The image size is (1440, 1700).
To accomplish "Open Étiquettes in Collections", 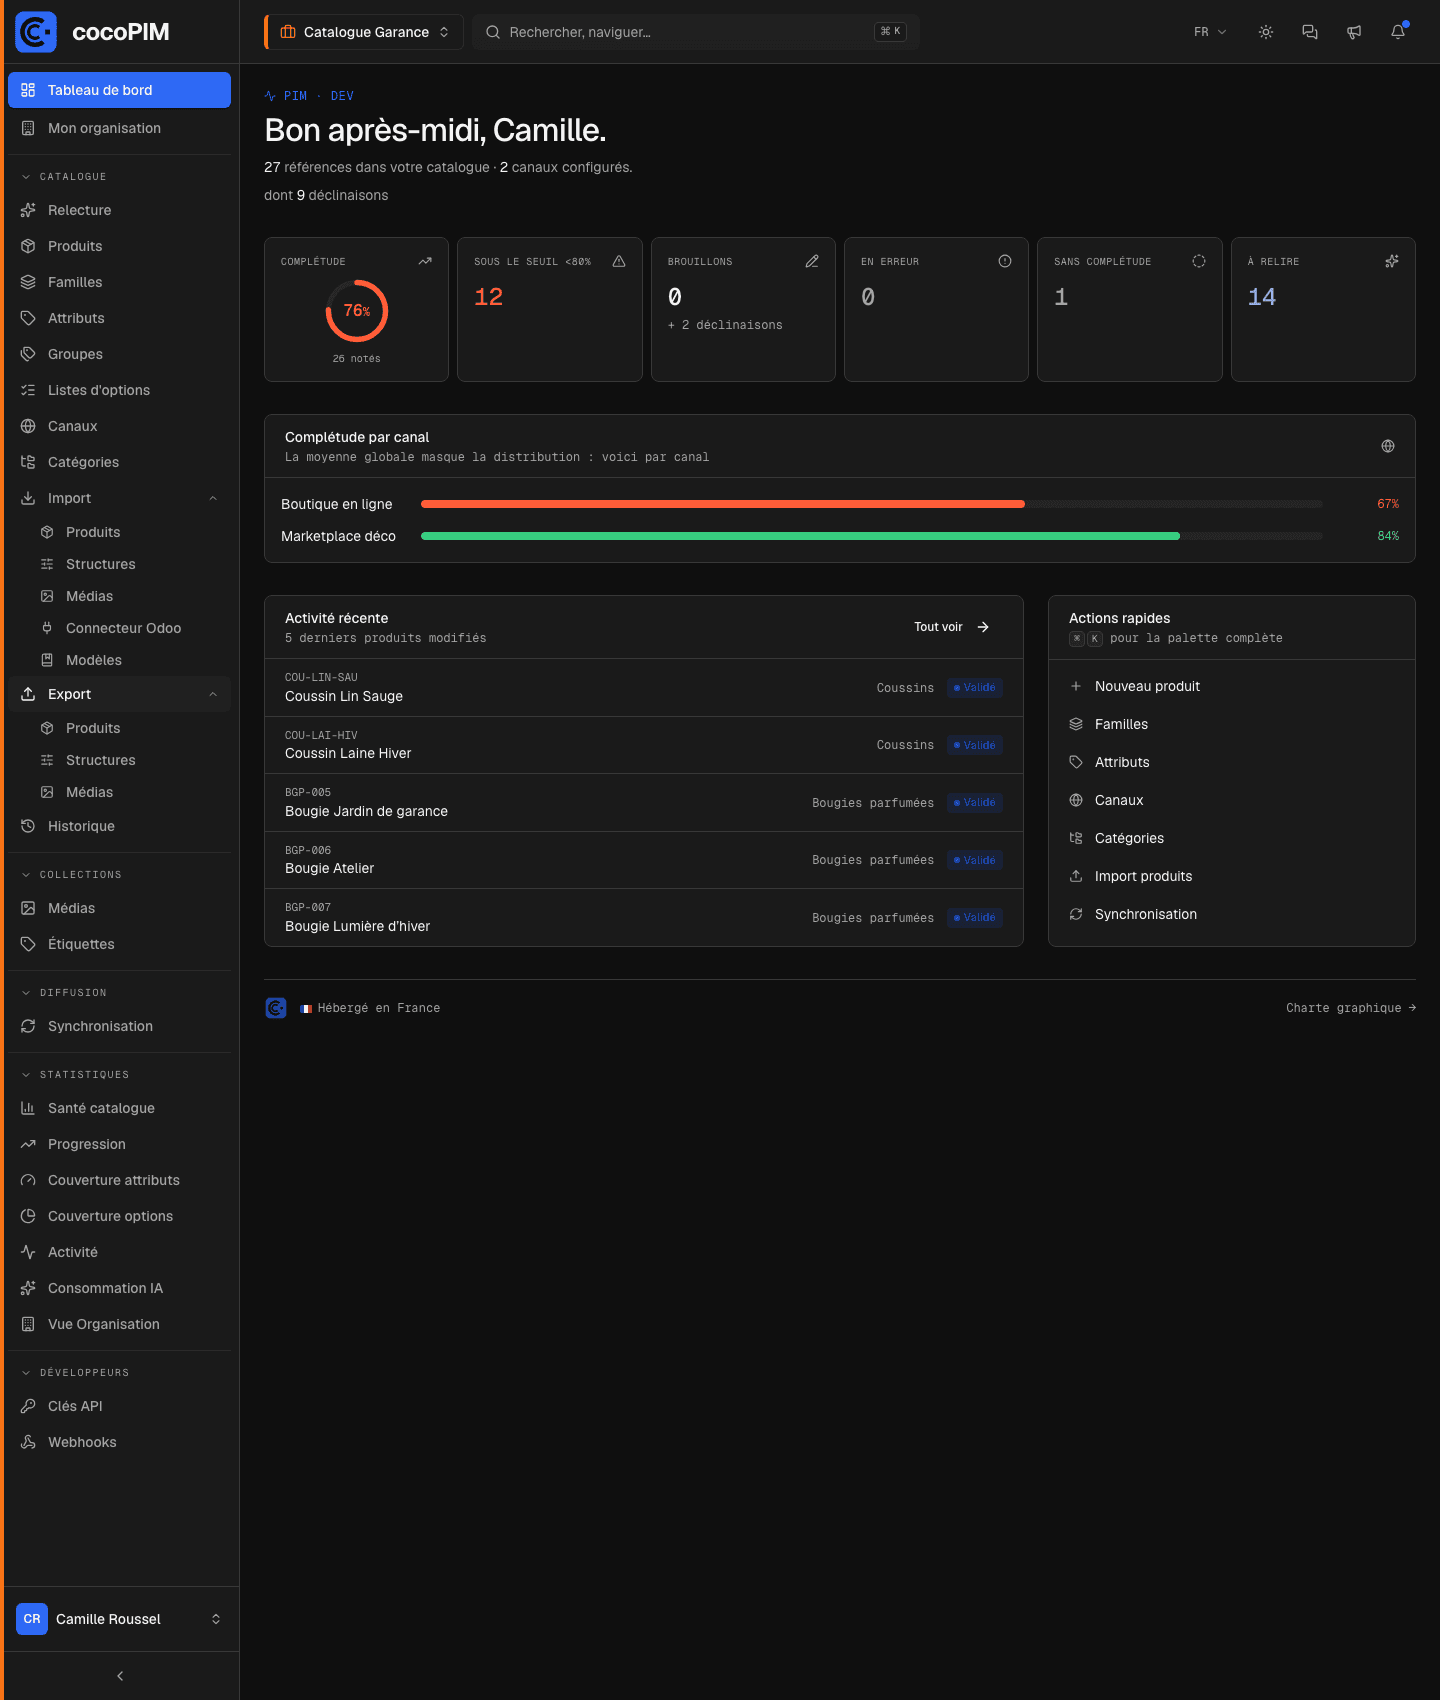I will point(119,944).
